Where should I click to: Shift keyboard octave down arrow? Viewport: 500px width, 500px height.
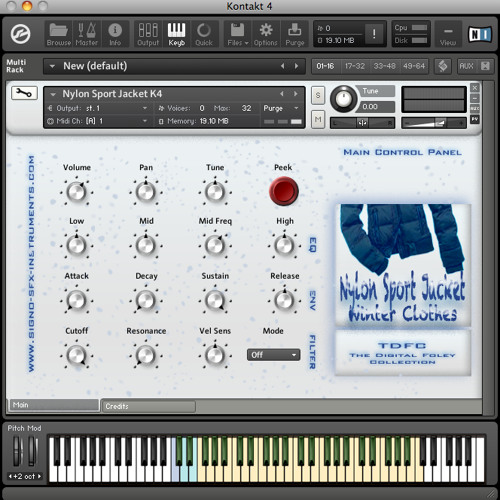(10, 476)
